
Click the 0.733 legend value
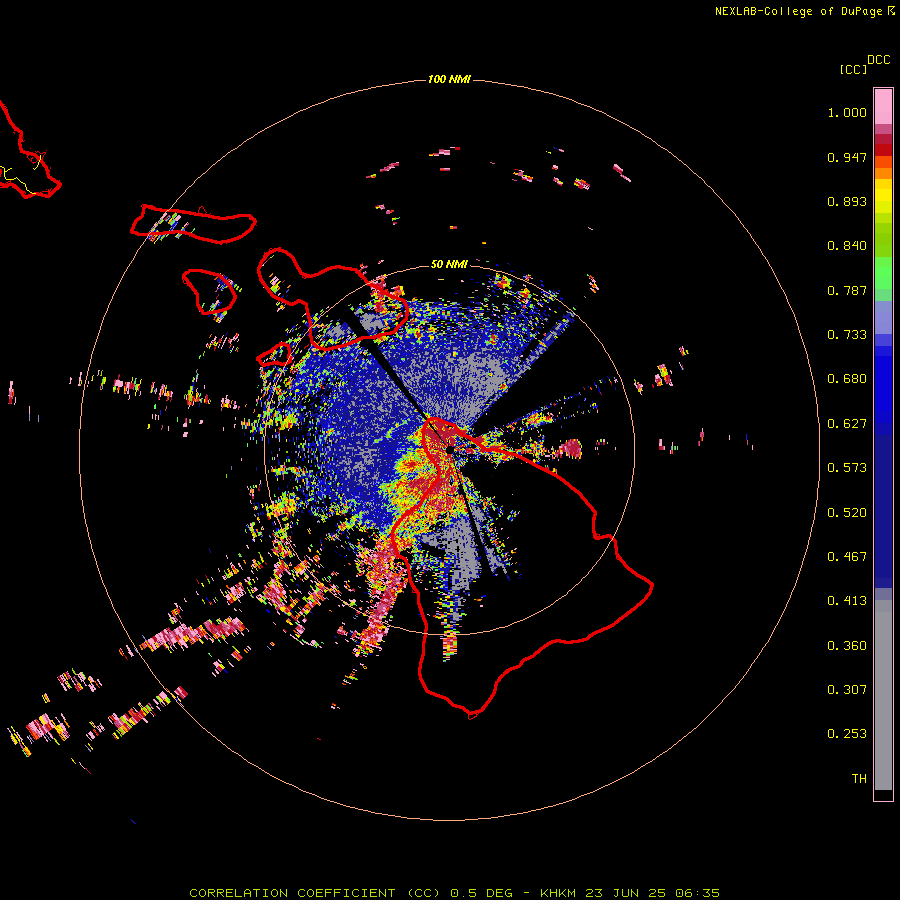(847, 335)
